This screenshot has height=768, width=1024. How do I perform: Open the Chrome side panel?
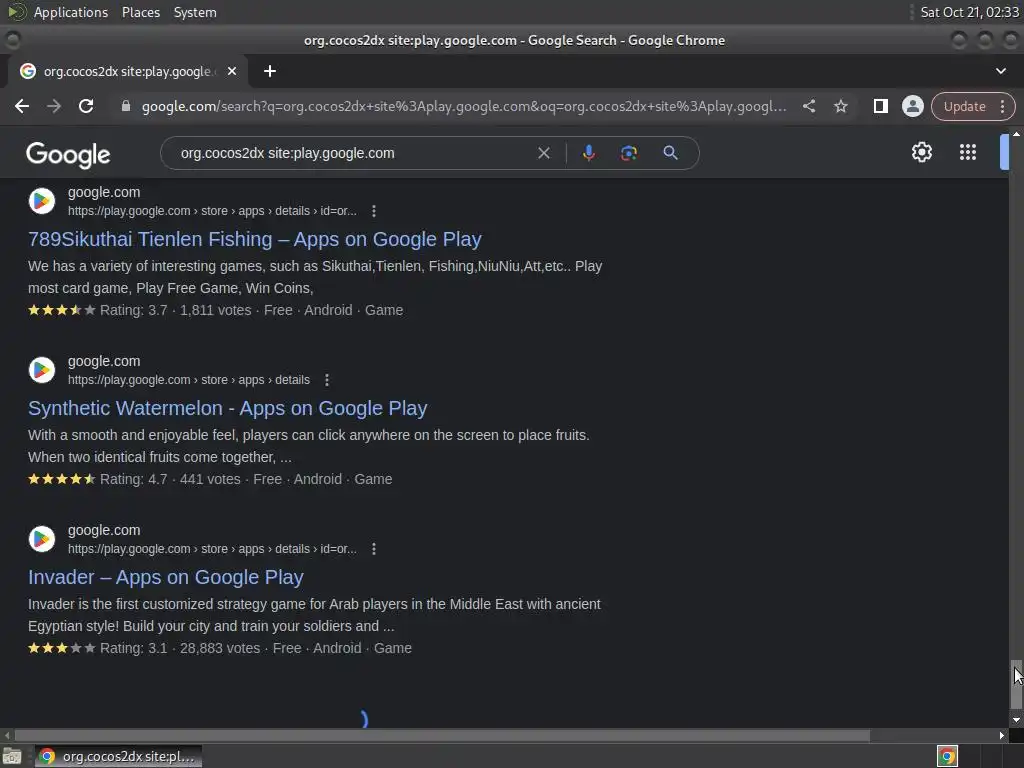click(x=881, y=106)
